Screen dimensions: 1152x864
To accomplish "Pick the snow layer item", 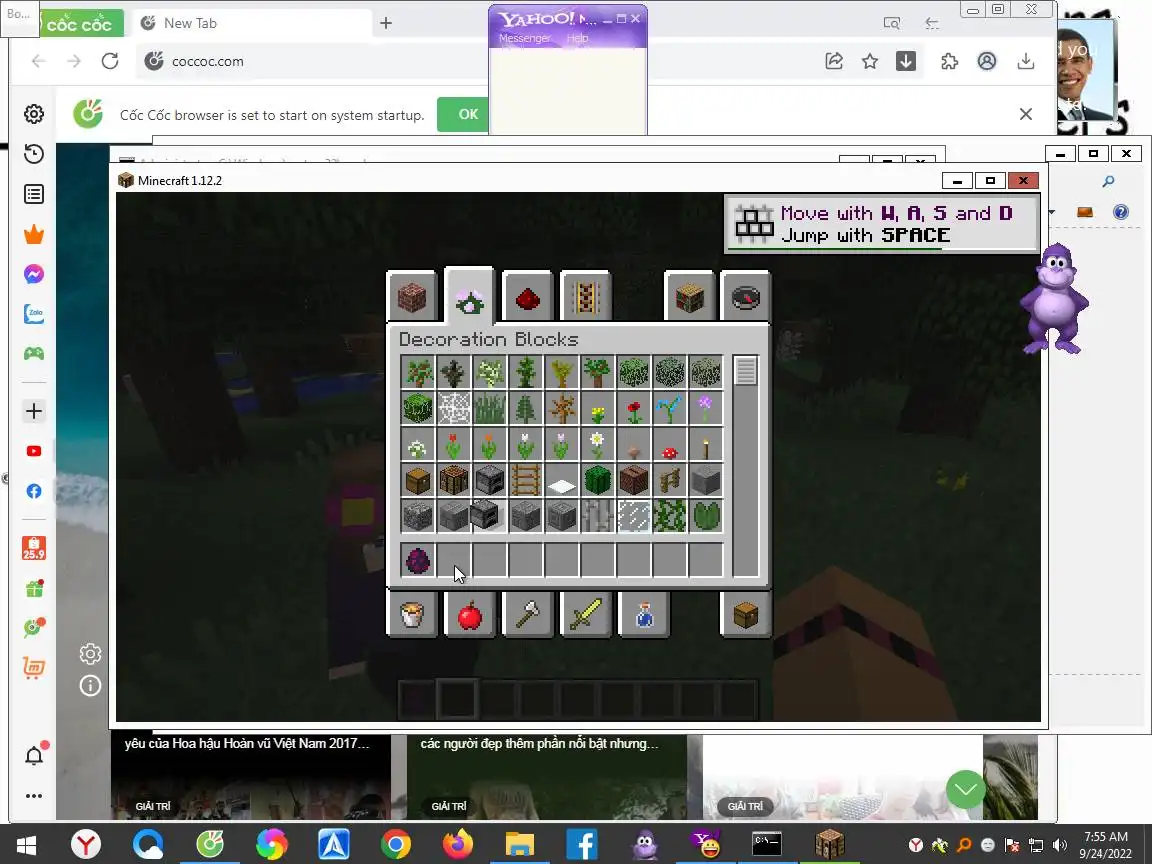I will click(x=562, y=480).
